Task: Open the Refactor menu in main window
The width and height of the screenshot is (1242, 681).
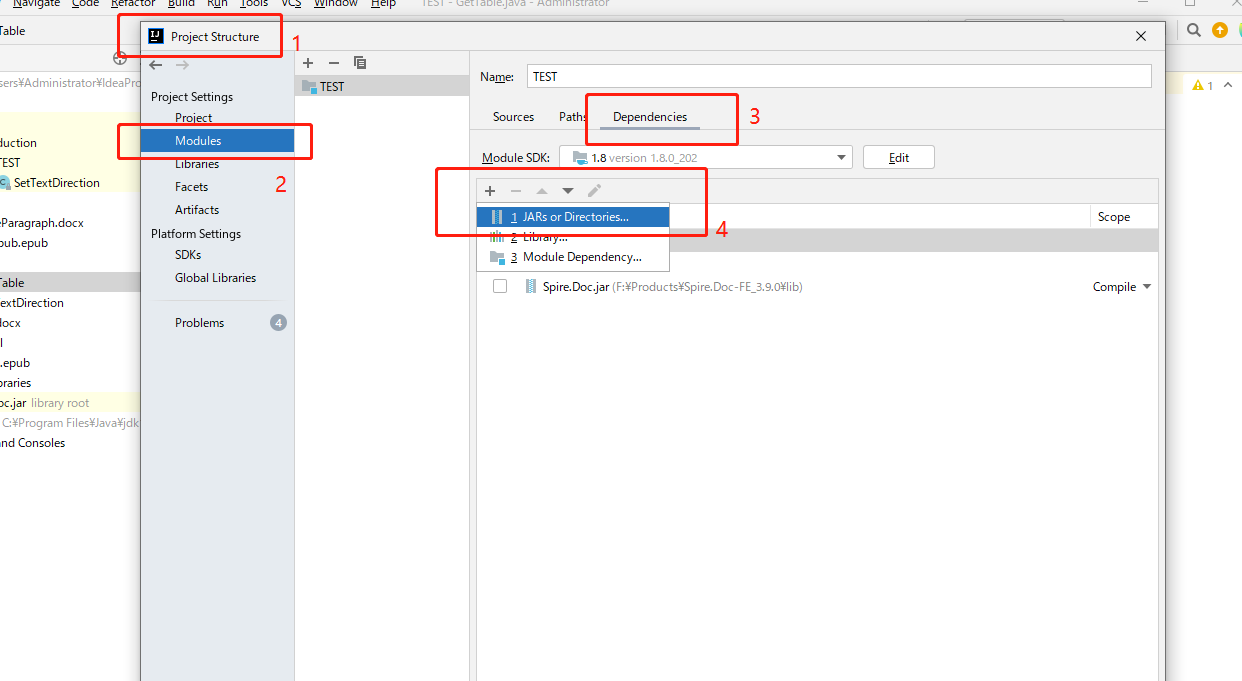Action: [x=133, y=4]
